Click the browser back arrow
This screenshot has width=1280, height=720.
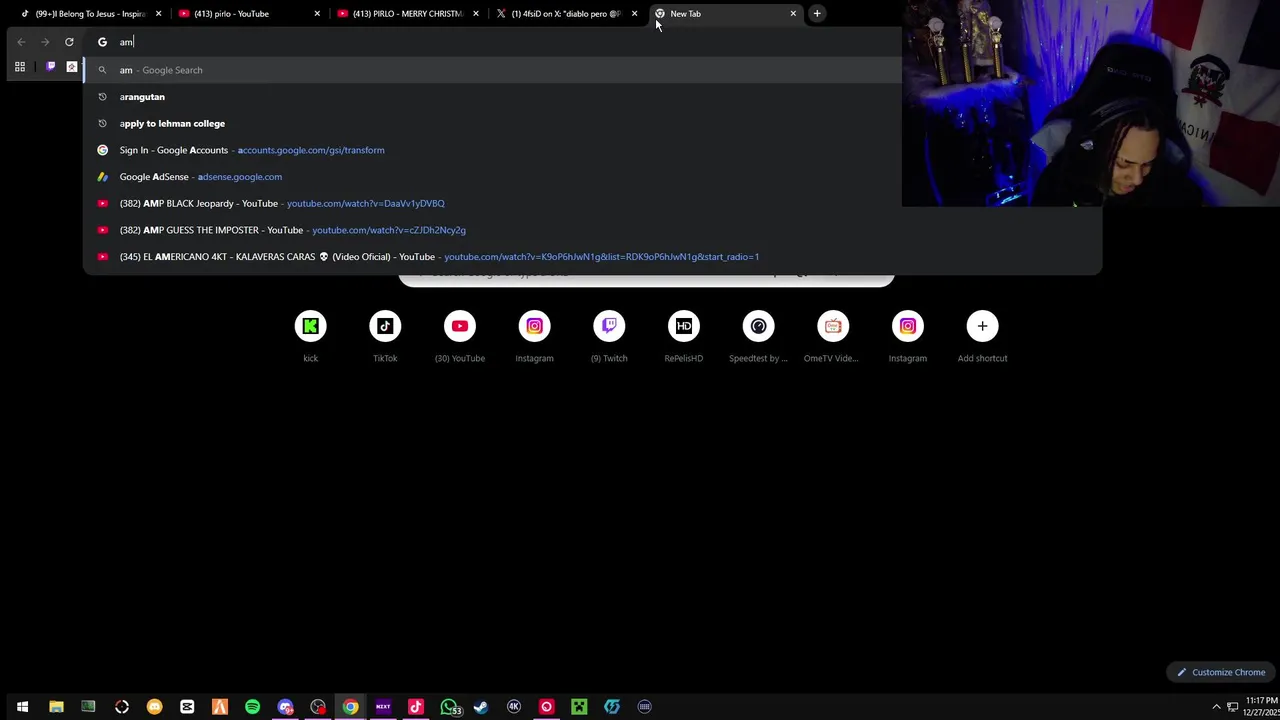21,42
